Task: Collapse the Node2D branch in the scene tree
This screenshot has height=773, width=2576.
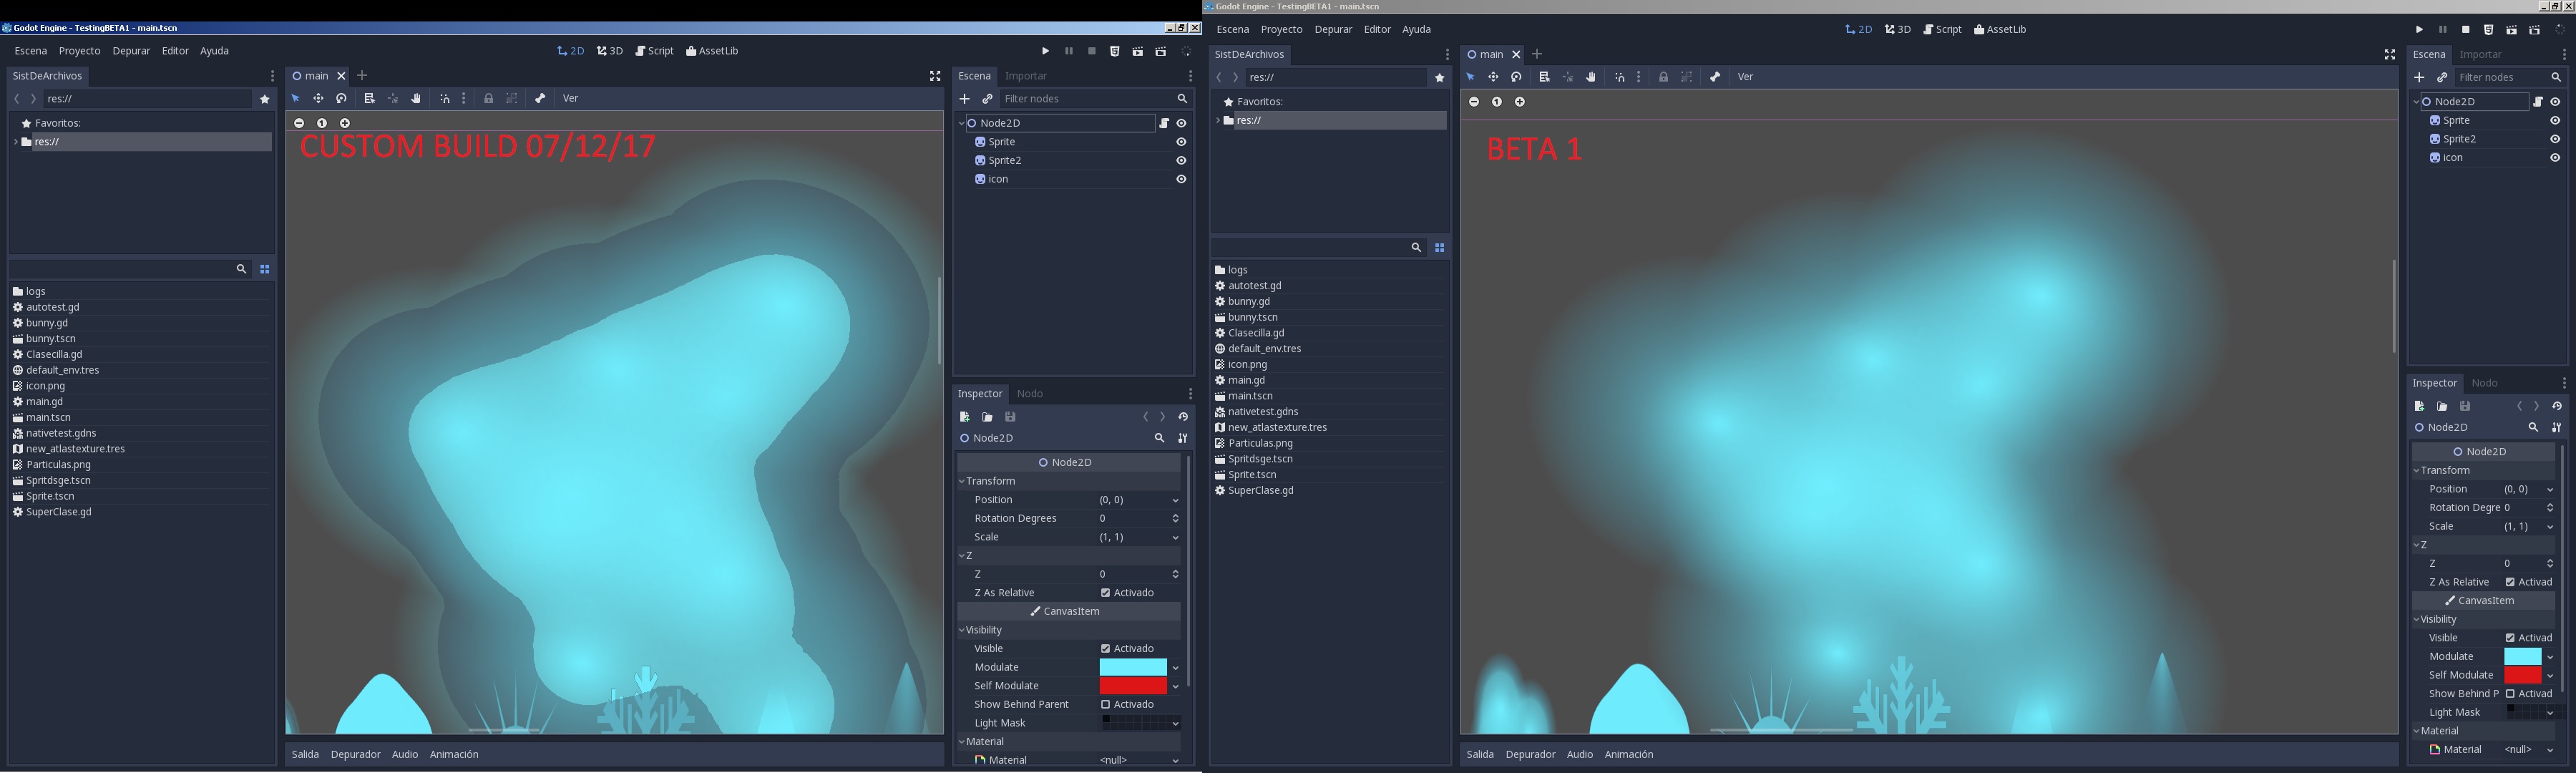Action: click(x=962, y=123)
